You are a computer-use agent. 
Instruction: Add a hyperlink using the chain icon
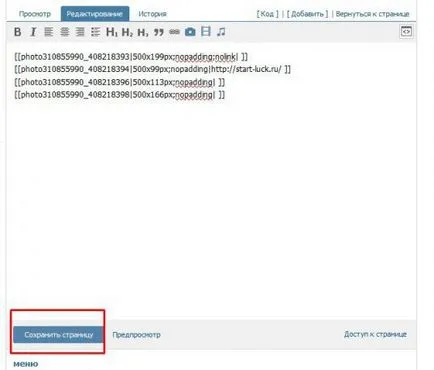point(174,32)
